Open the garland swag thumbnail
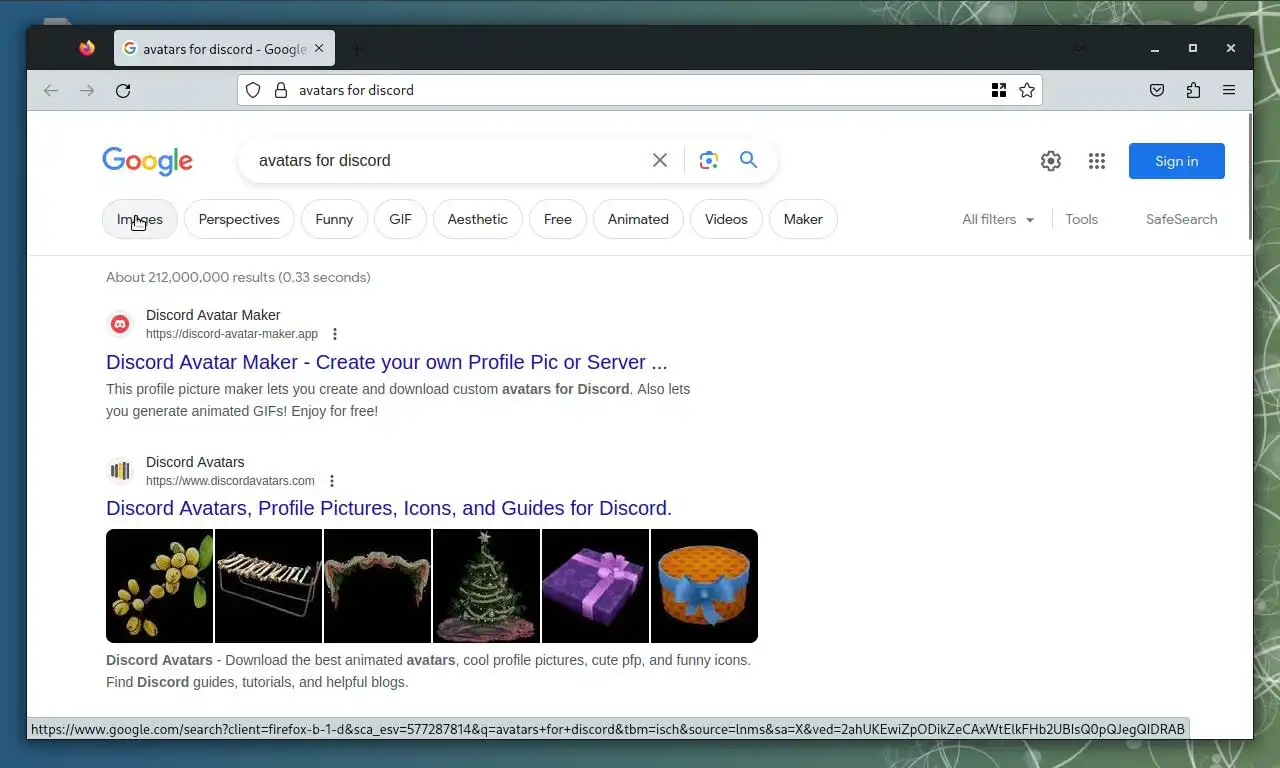The height and width of the screenshot is (768, 1280). [x=377, y=586]
